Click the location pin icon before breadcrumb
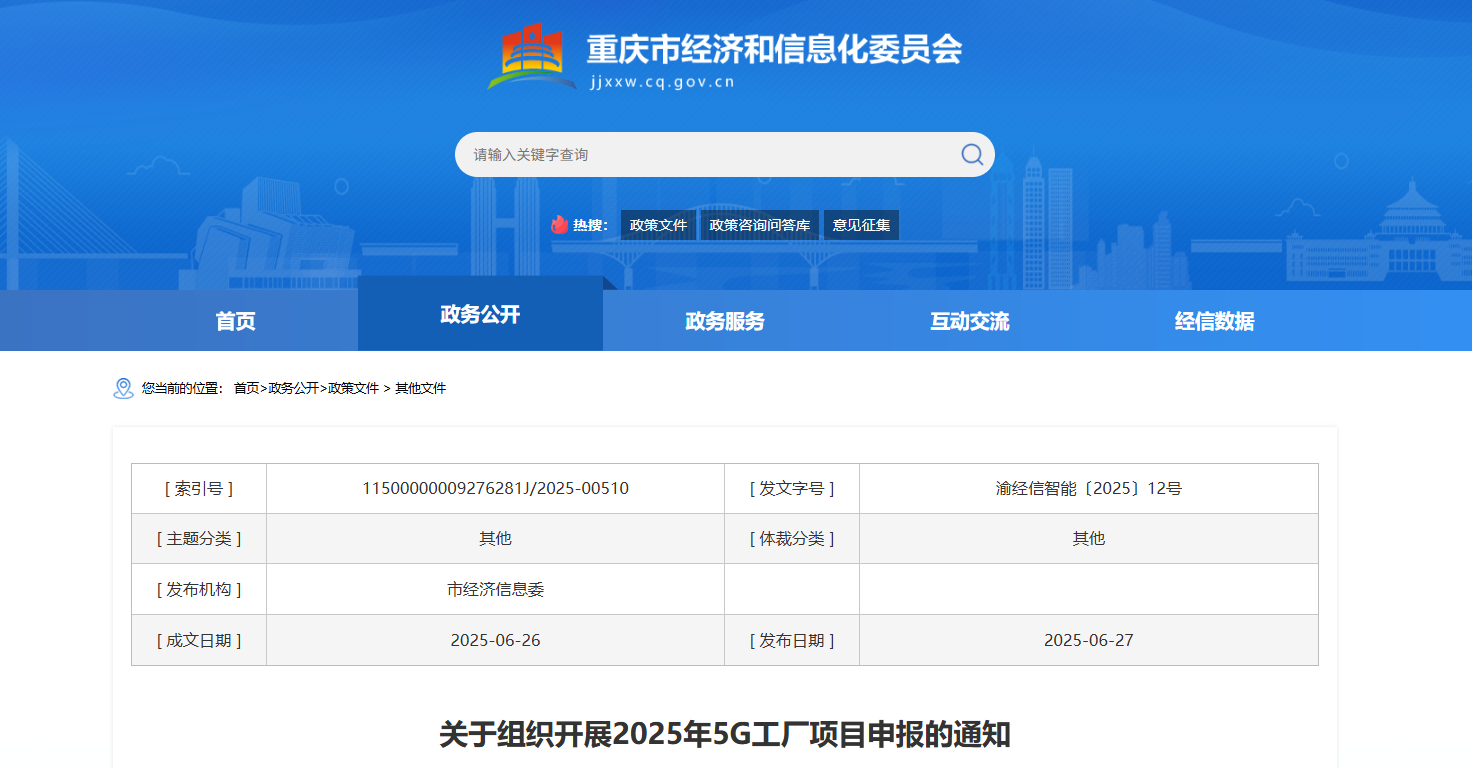 point(123,388)
